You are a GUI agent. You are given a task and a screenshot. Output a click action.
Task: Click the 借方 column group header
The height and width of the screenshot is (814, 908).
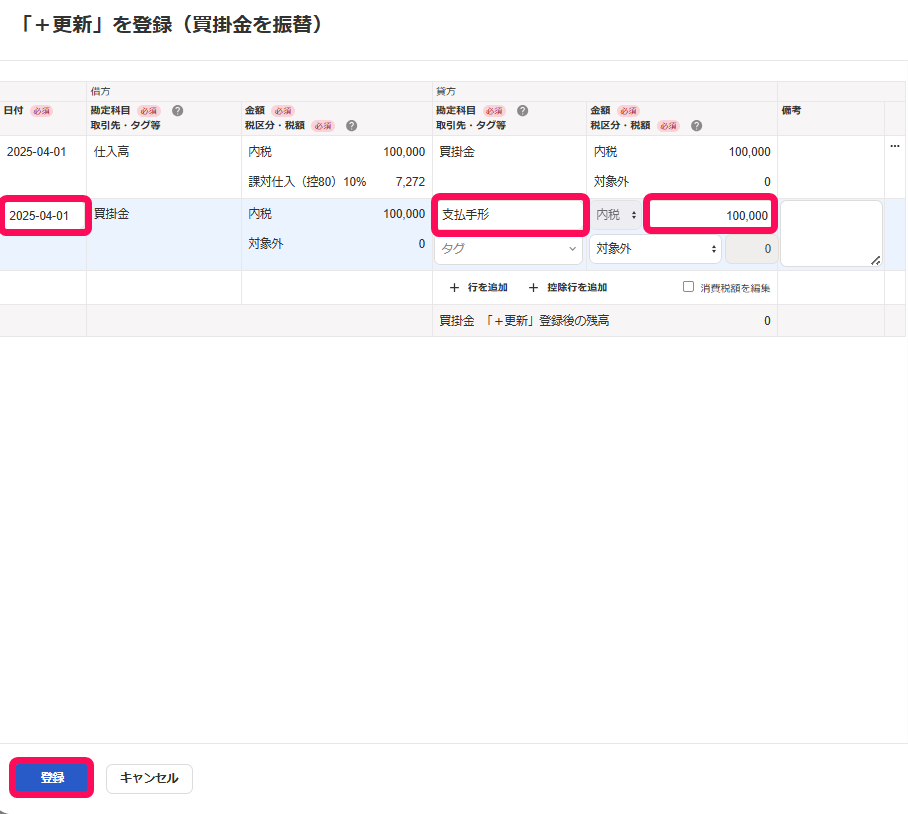(100, 91)
